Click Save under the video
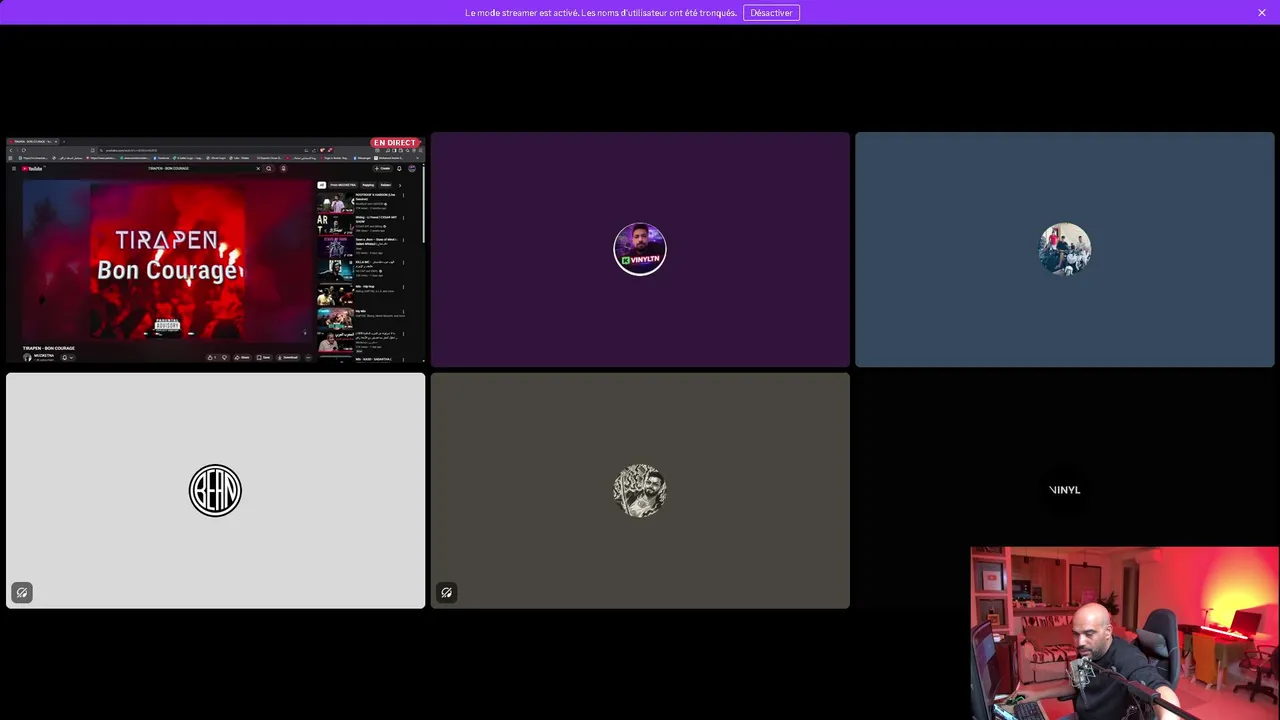This screenshot has width=1280, height=720. [264, 357]
